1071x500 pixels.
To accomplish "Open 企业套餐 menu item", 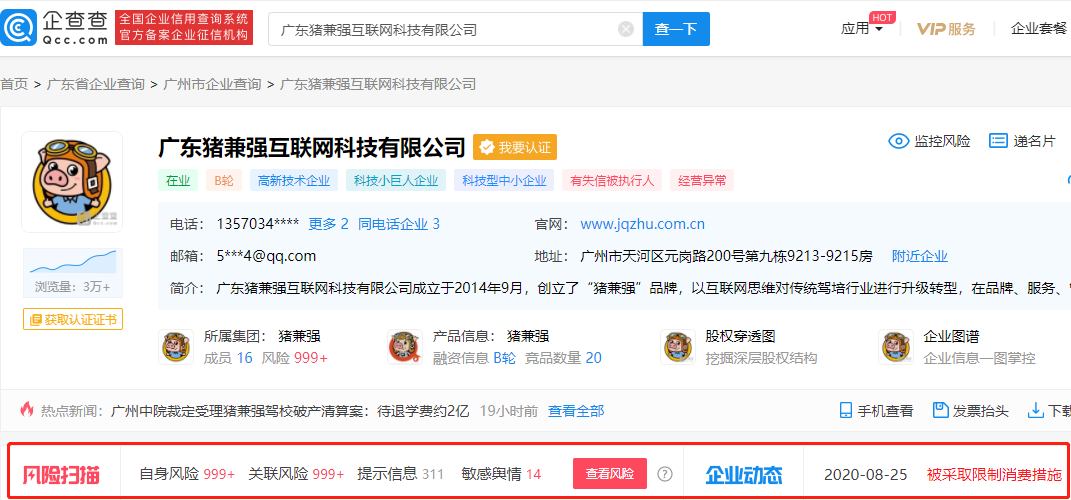I will 1038,29.
